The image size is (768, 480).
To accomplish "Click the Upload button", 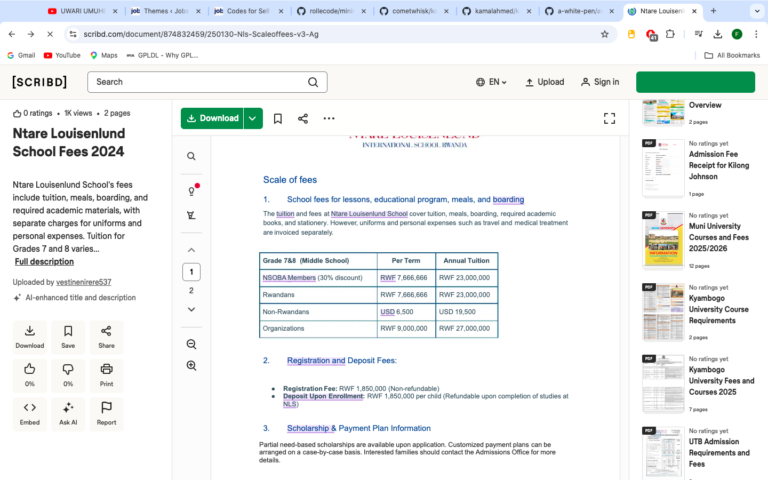I will pyautogui.click(x=545, y=82).
